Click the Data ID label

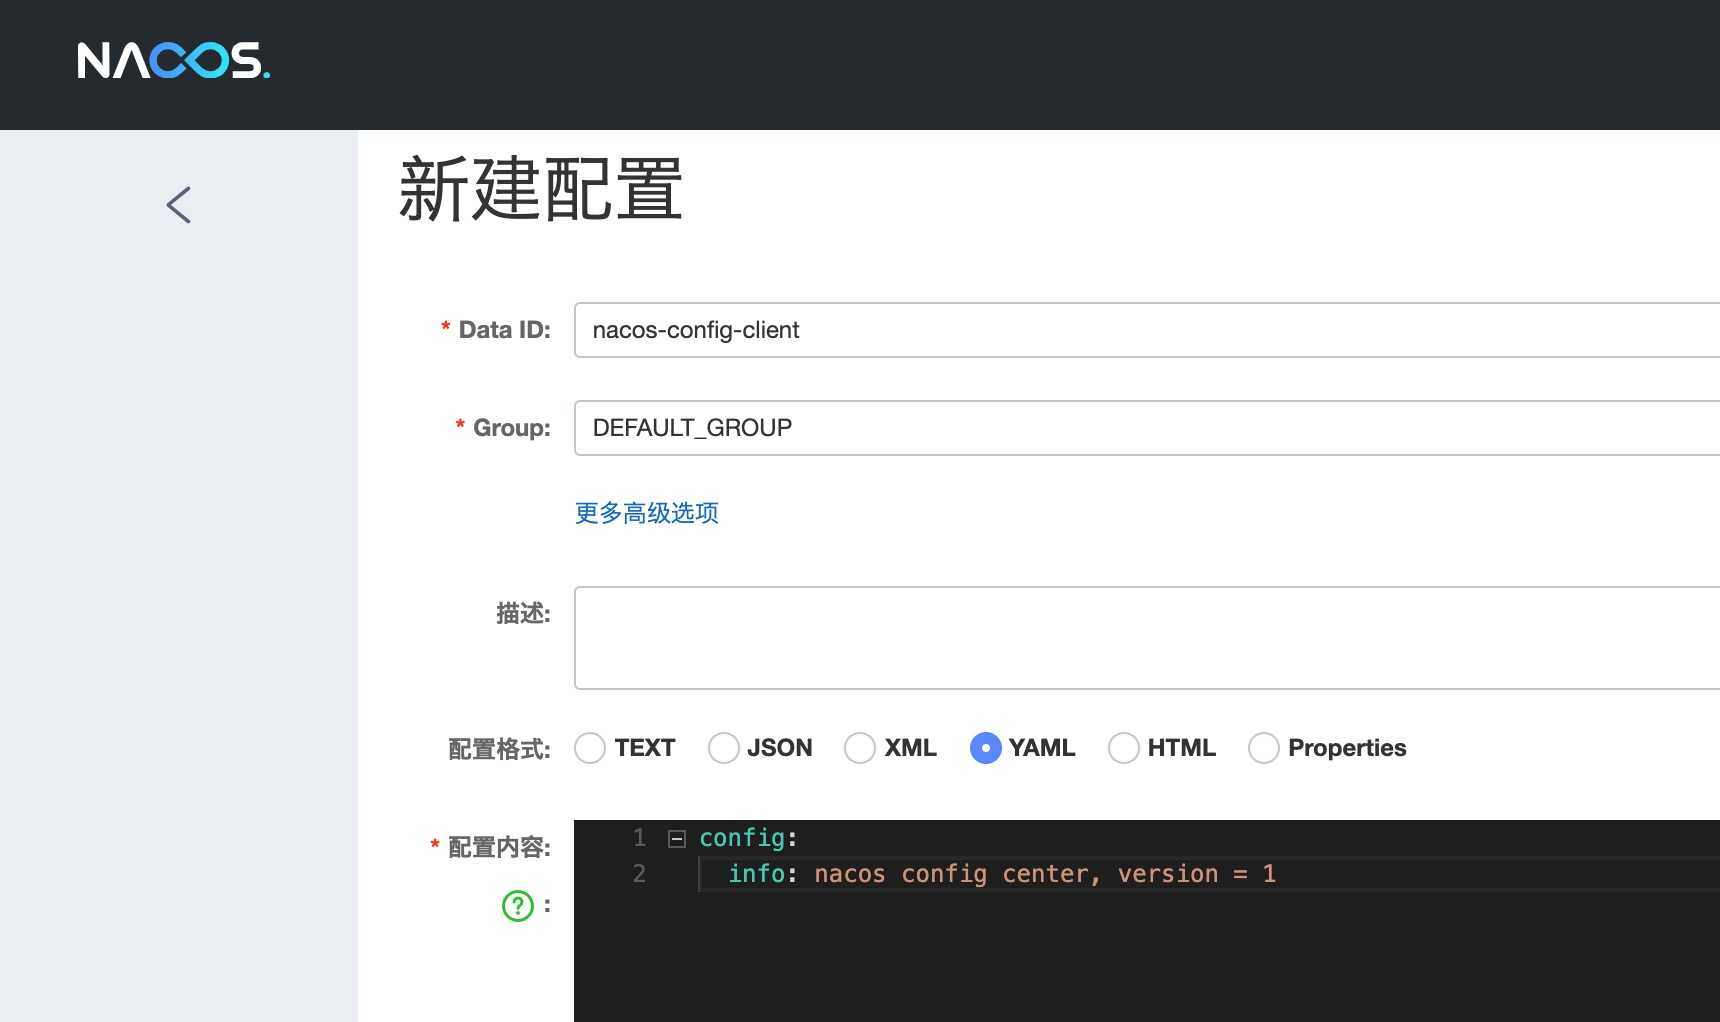(504, 330)
